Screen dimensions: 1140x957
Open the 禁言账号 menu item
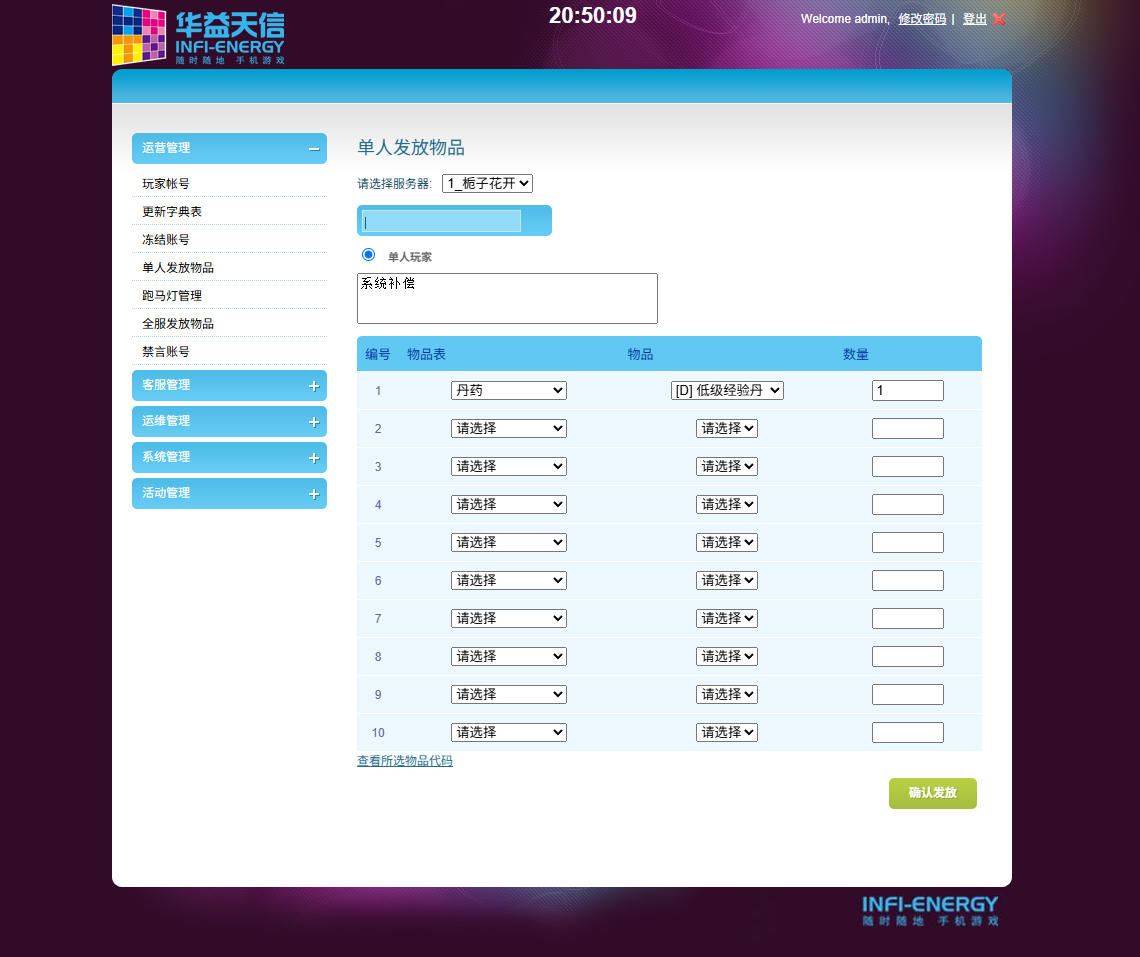pos(166,351)
